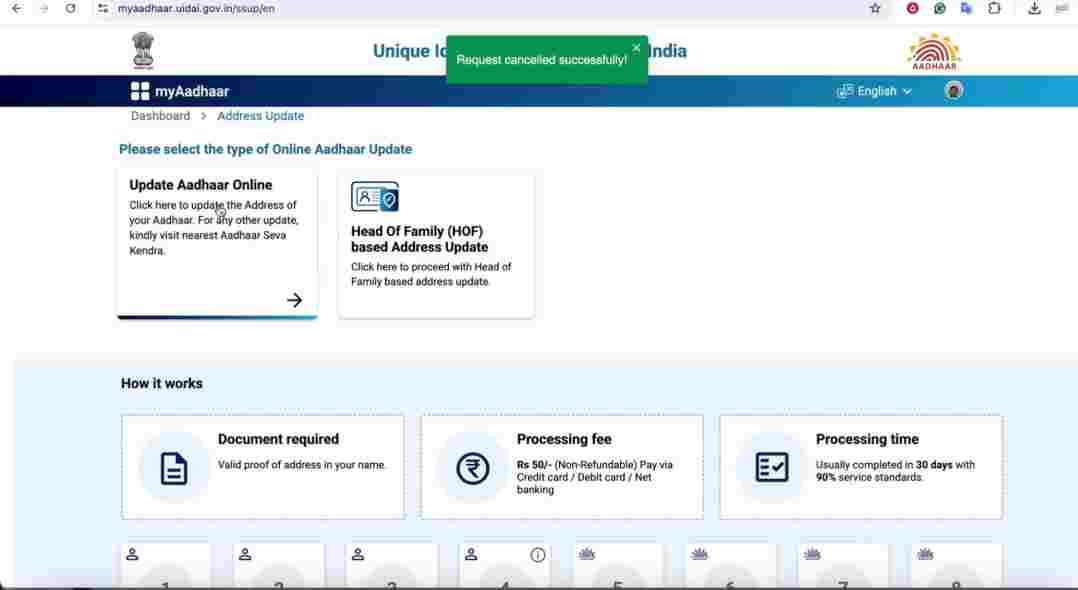Click the myAadhaar grid icon
The height and width of the screenshot is (590, 1078).
point(140,91)
